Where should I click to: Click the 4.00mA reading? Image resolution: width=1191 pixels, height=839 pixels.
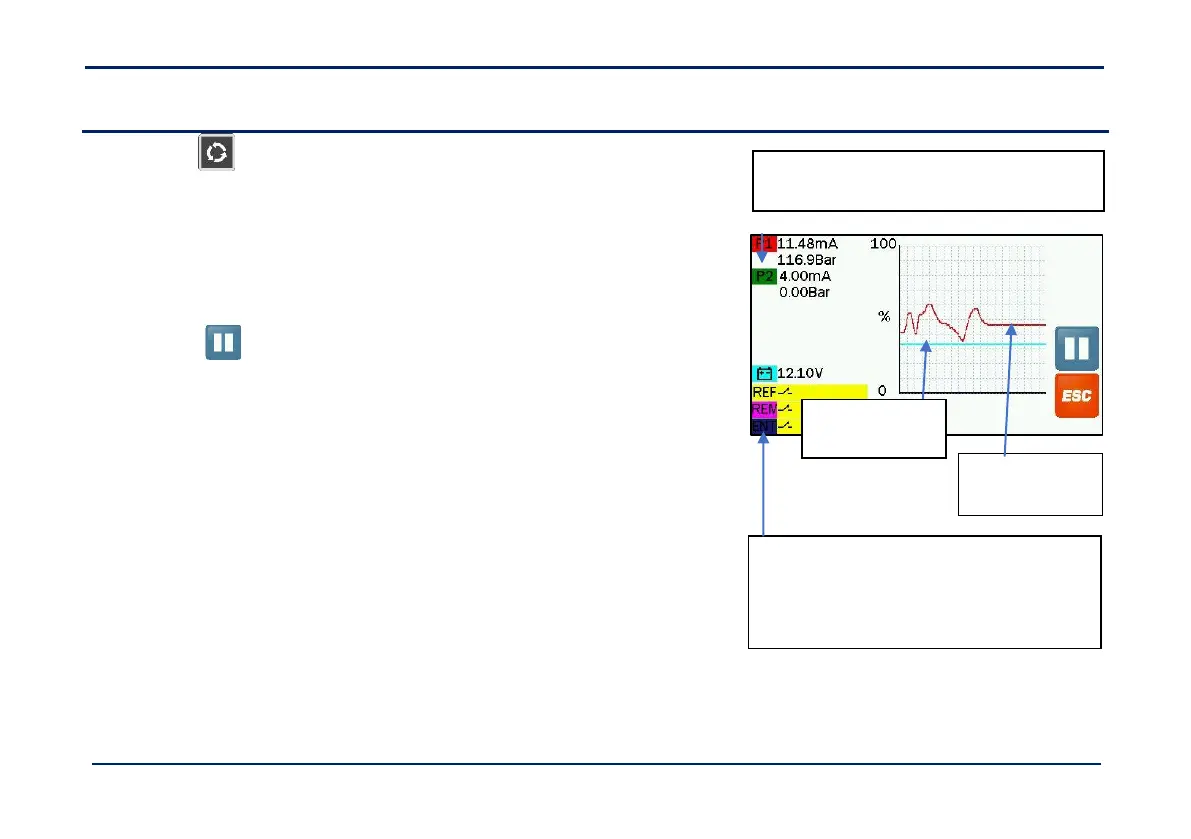[x=805, y=276]
